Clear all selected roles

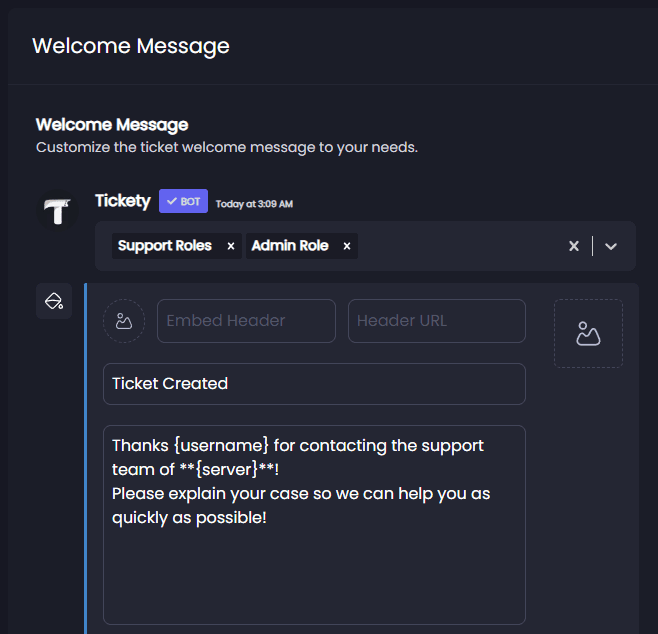click(574, 246)
